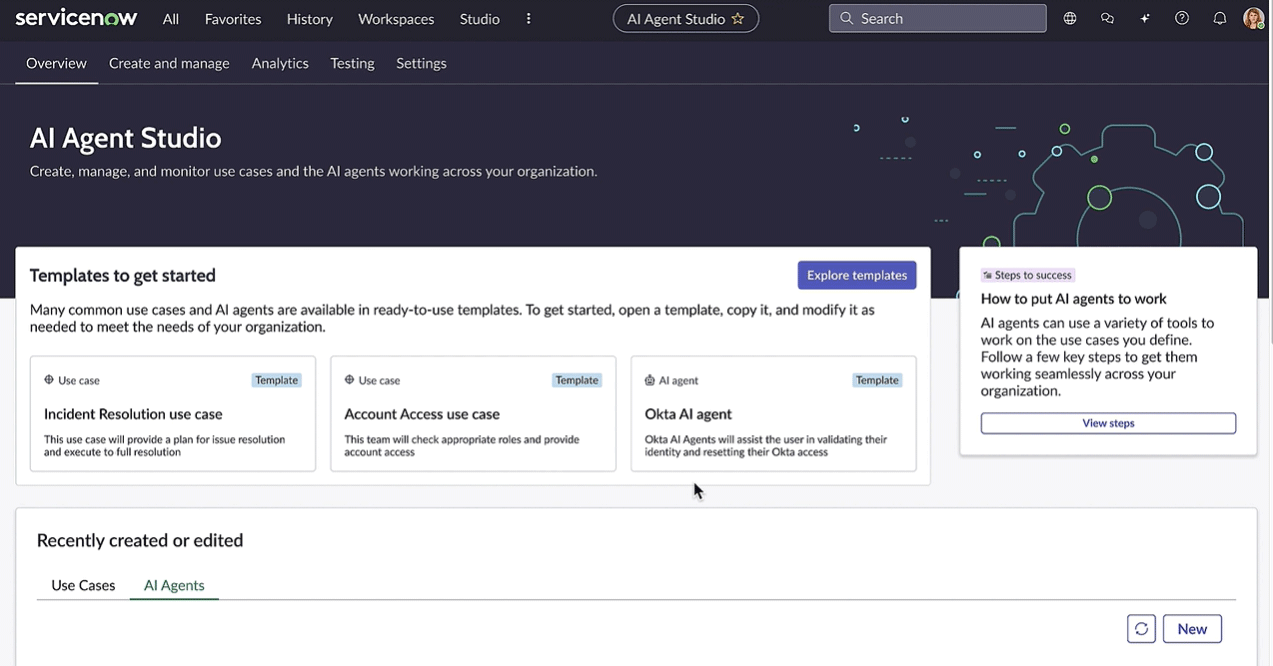
Task: Click the AI agent icon on Okta card
Action: tap(650, 380)
